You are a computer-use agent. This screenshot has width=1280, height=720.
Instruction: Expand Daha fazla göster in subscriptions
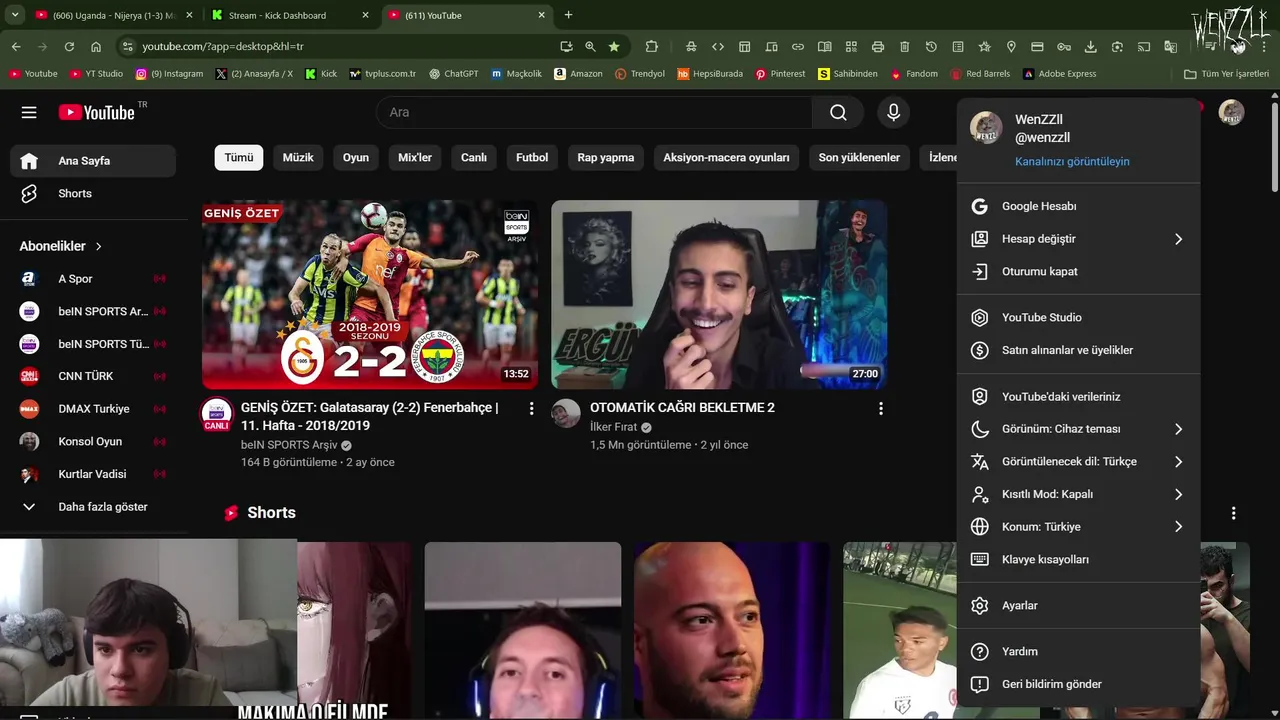click(x=93, y=506)
